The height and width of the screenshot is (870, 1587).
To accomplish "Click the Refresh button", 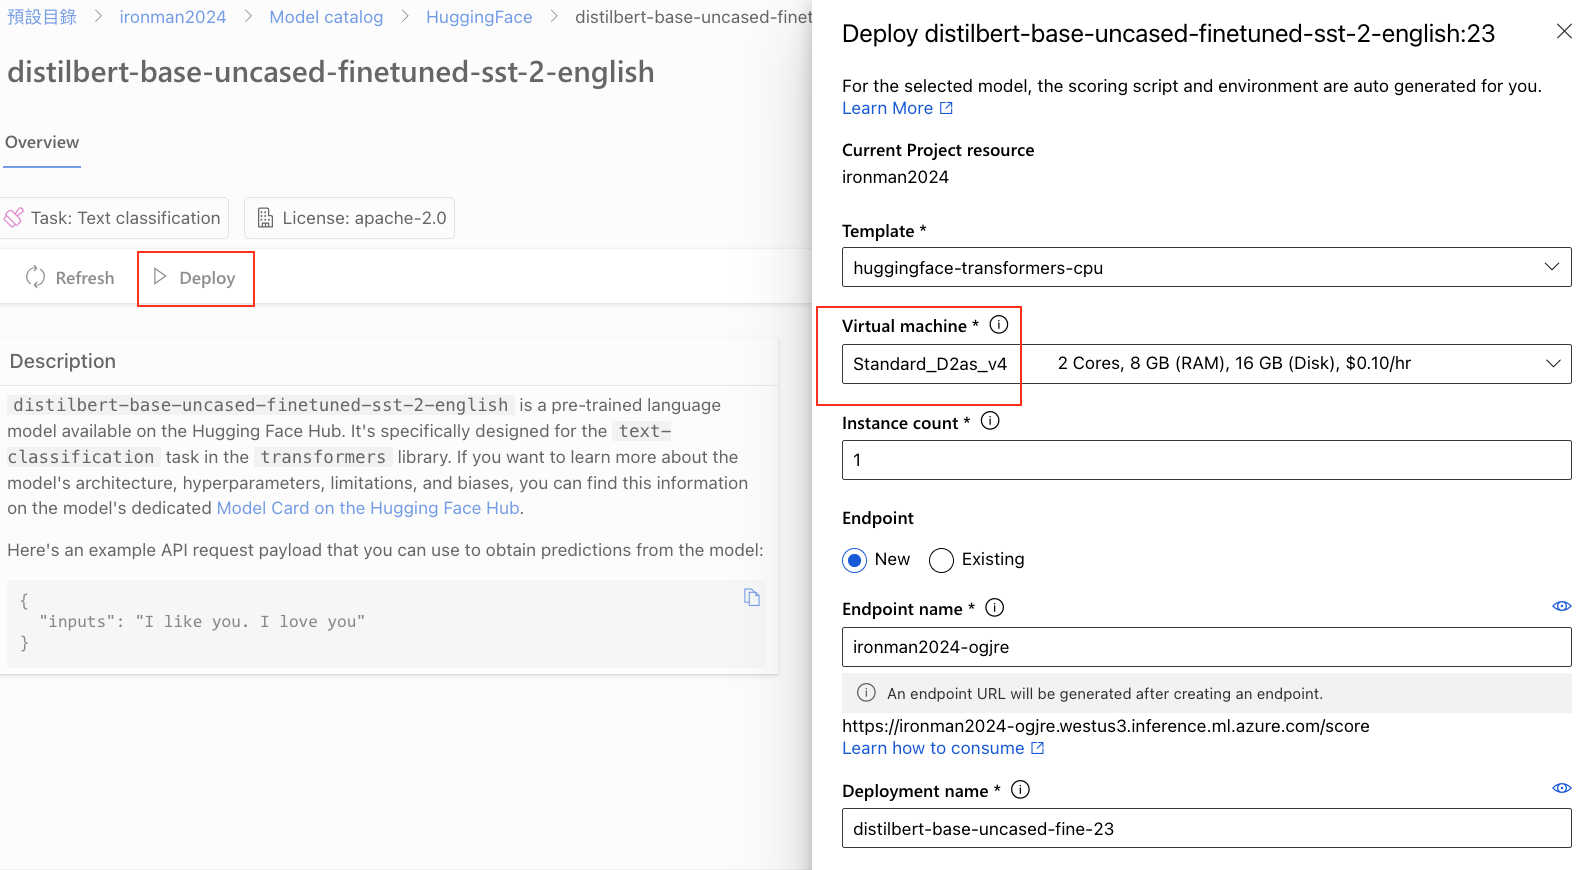I will coord(70,278).
